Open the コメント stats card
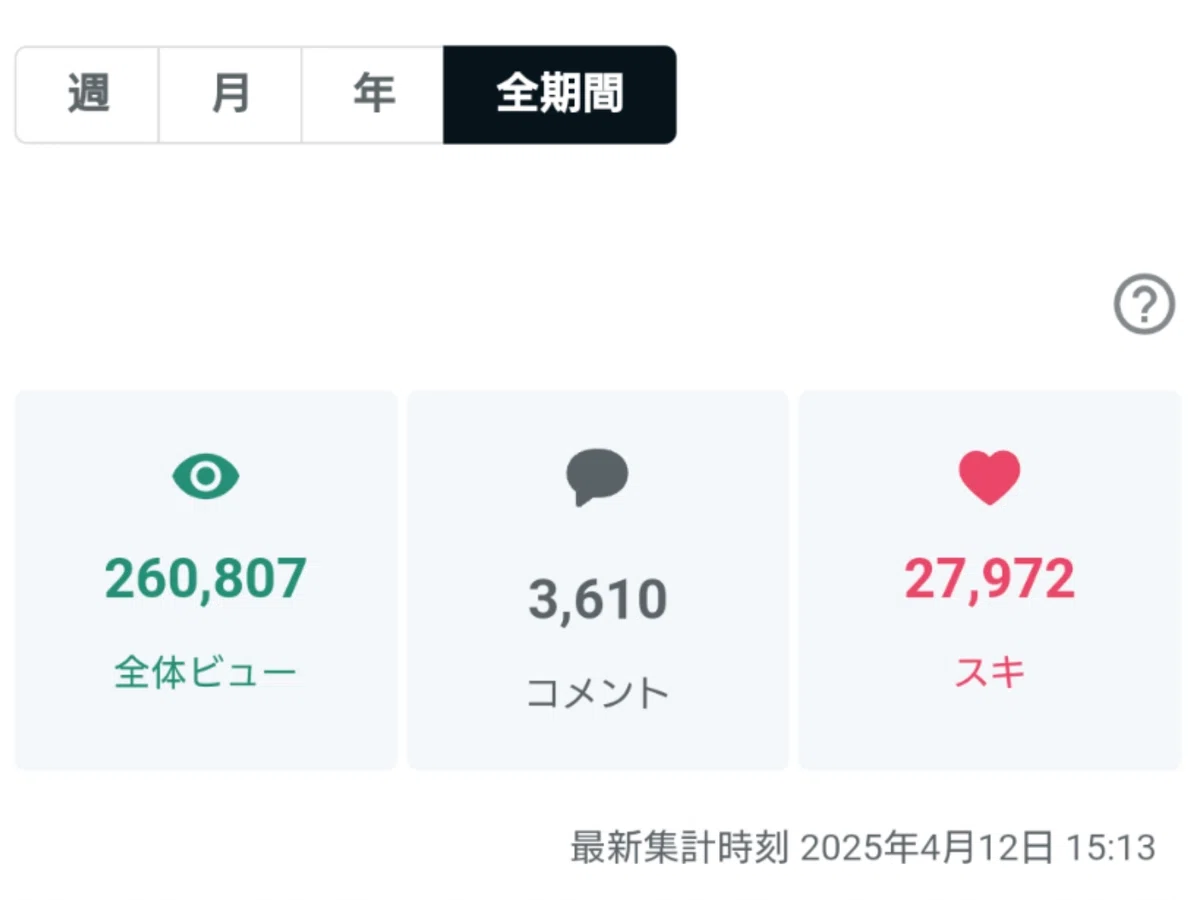Screen dimensions: 1200x900 click(598, 580)
